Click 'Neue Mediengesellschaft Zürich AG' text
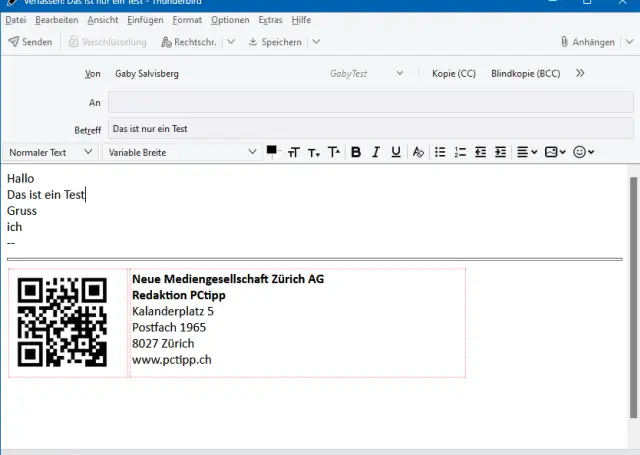Screen dimensions: 640x455 coord(228,279)
